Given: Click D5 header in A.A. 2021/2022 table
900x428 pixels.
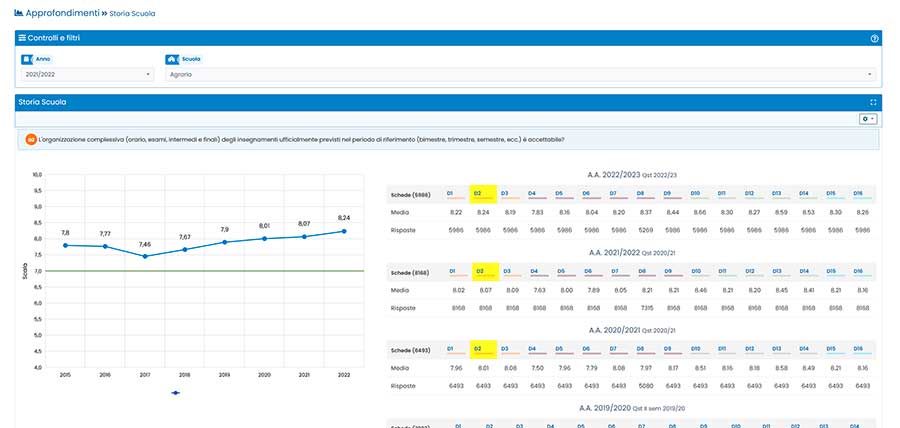Looking at the screenshot, I should (x=559, y=271).
